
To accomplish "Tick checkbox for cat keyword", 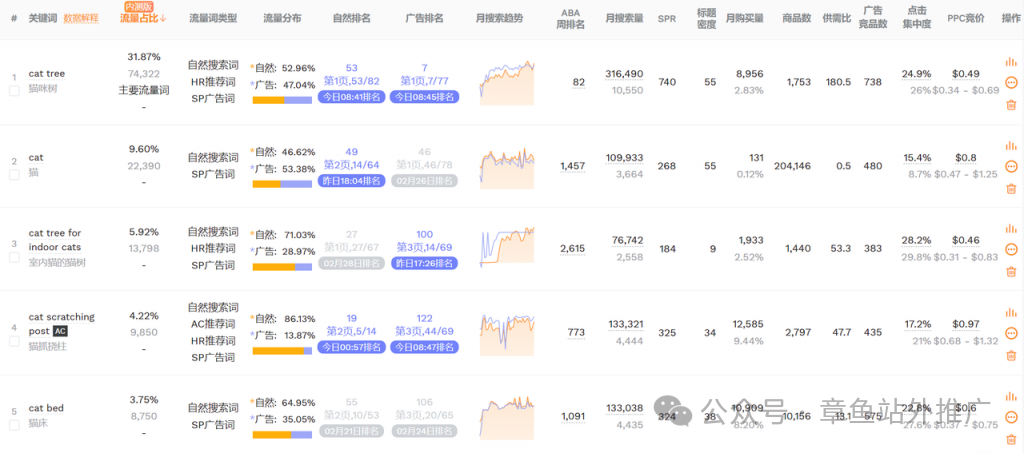I will tap(14, 175).
